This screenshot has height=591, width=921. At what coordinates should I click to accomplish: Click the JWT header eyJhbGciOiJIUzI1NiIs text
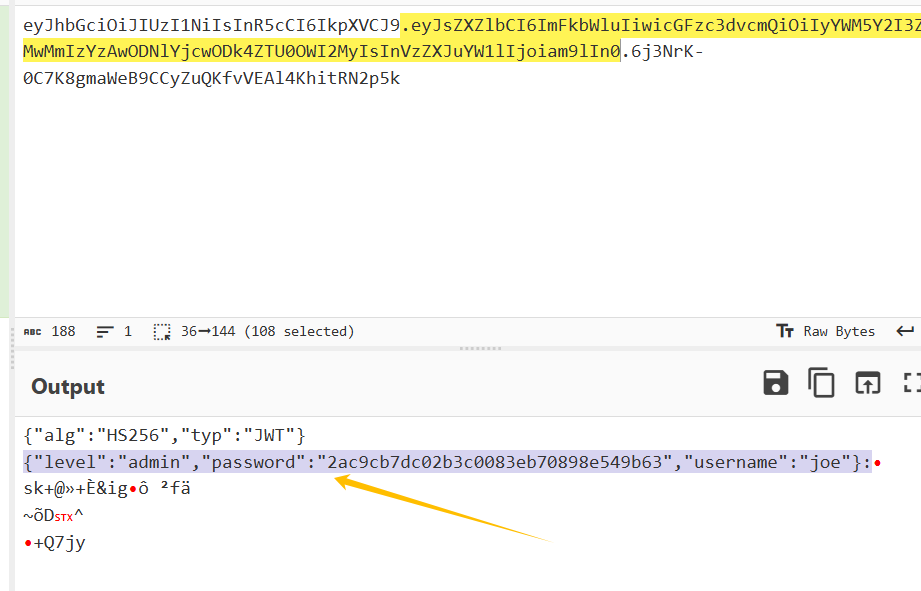(x=211, y=25)
